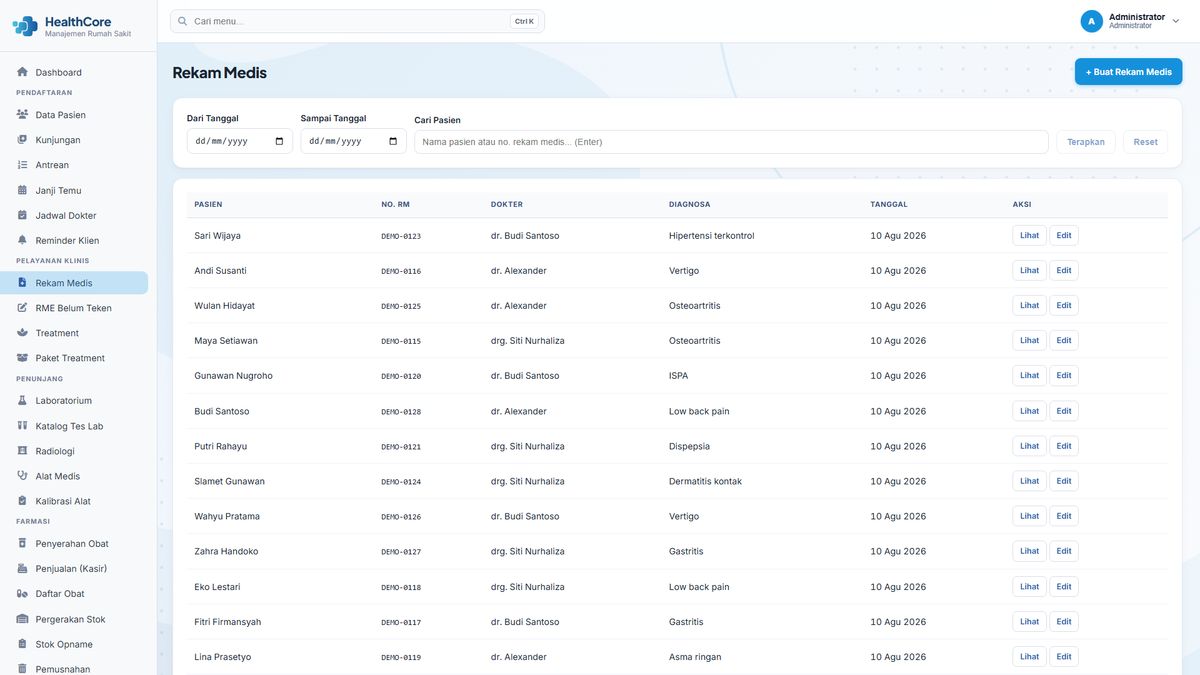Image resolution: width=1200 pixels, height=675 pixels.
Task: Click the Cari Pasien search input
Action: point(731,142)
